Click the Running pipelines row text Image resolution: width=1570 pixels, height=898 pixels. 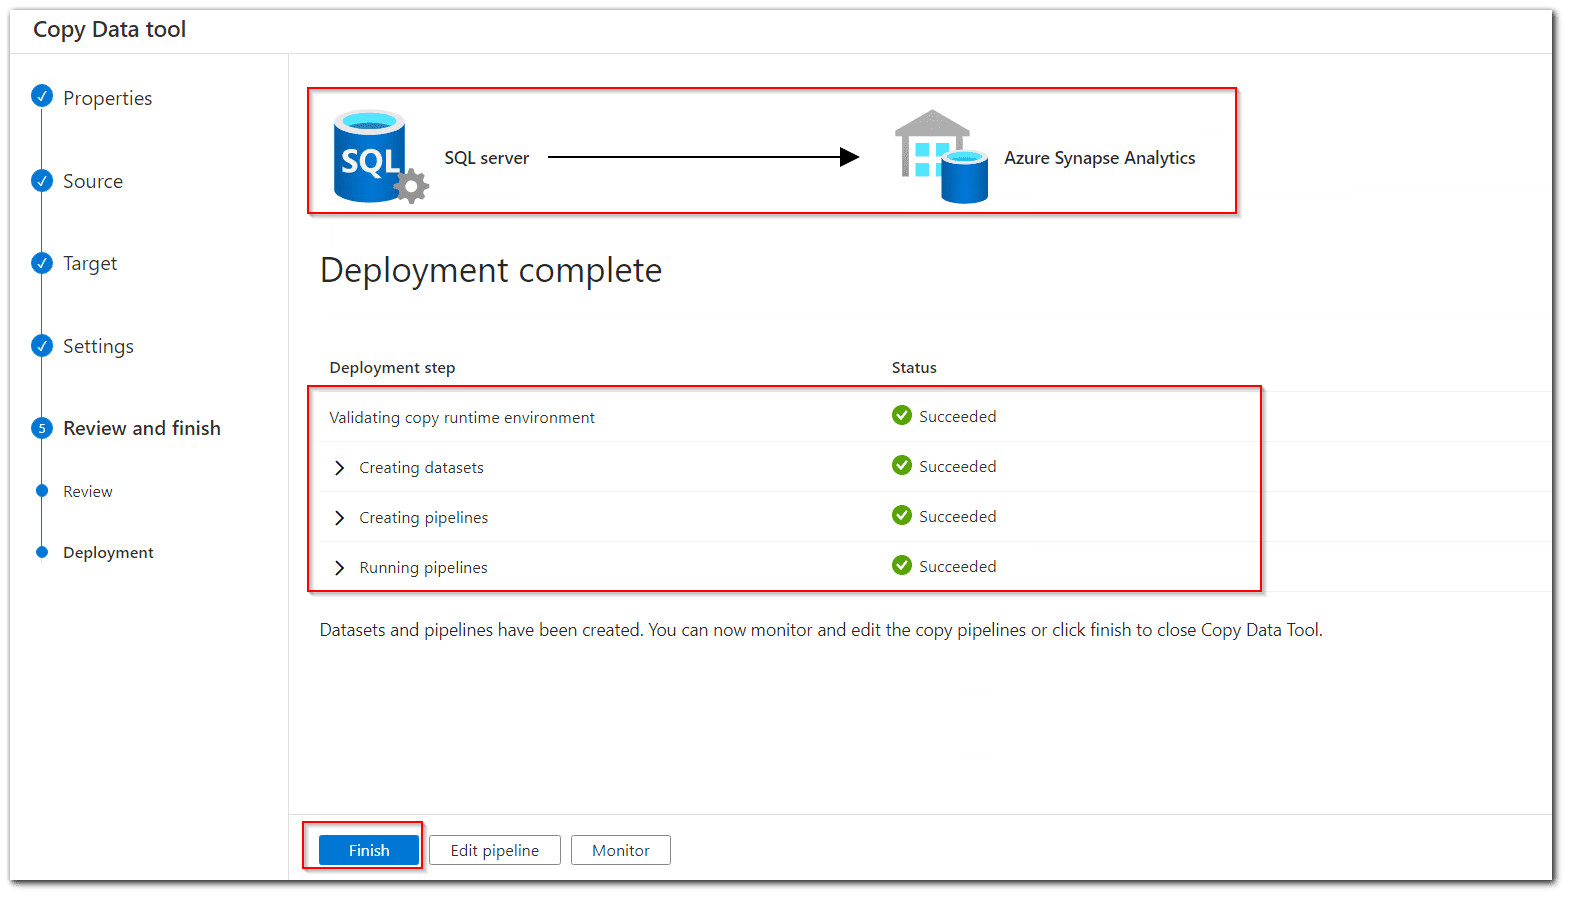[x=423, y=567]
